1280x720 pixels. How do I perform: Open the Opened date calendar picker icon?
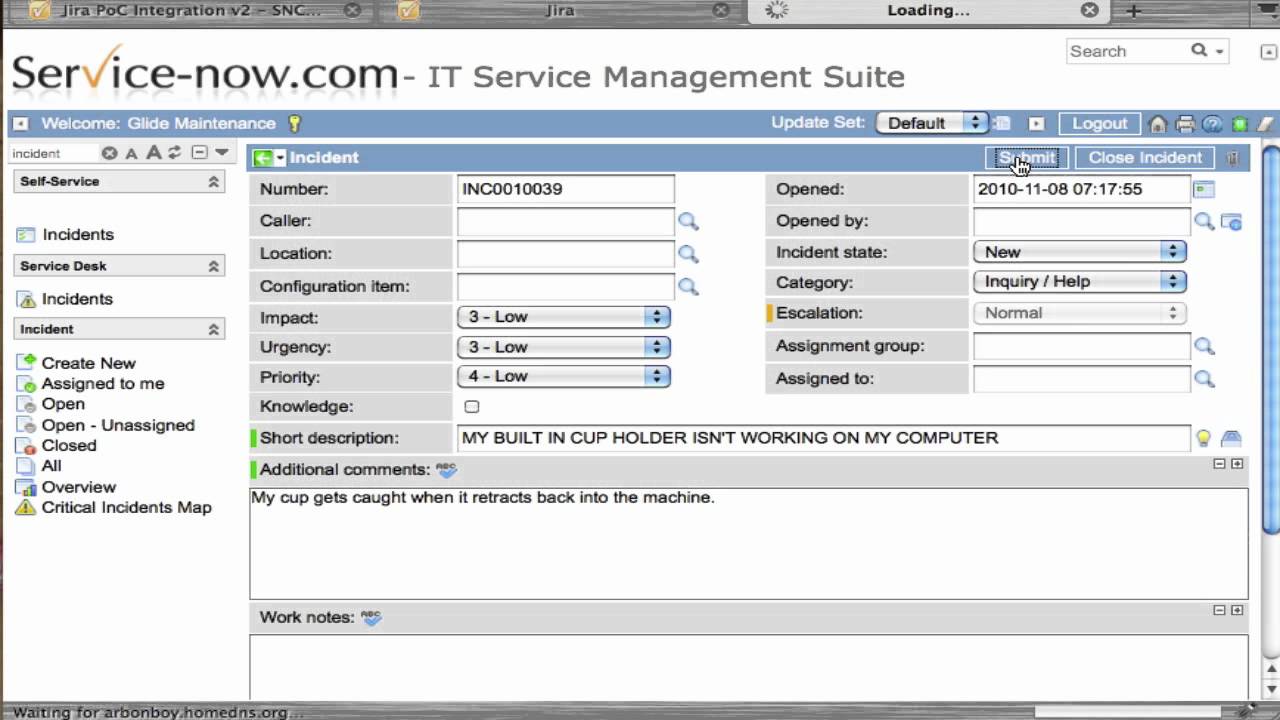click(x=1203, y=189)
